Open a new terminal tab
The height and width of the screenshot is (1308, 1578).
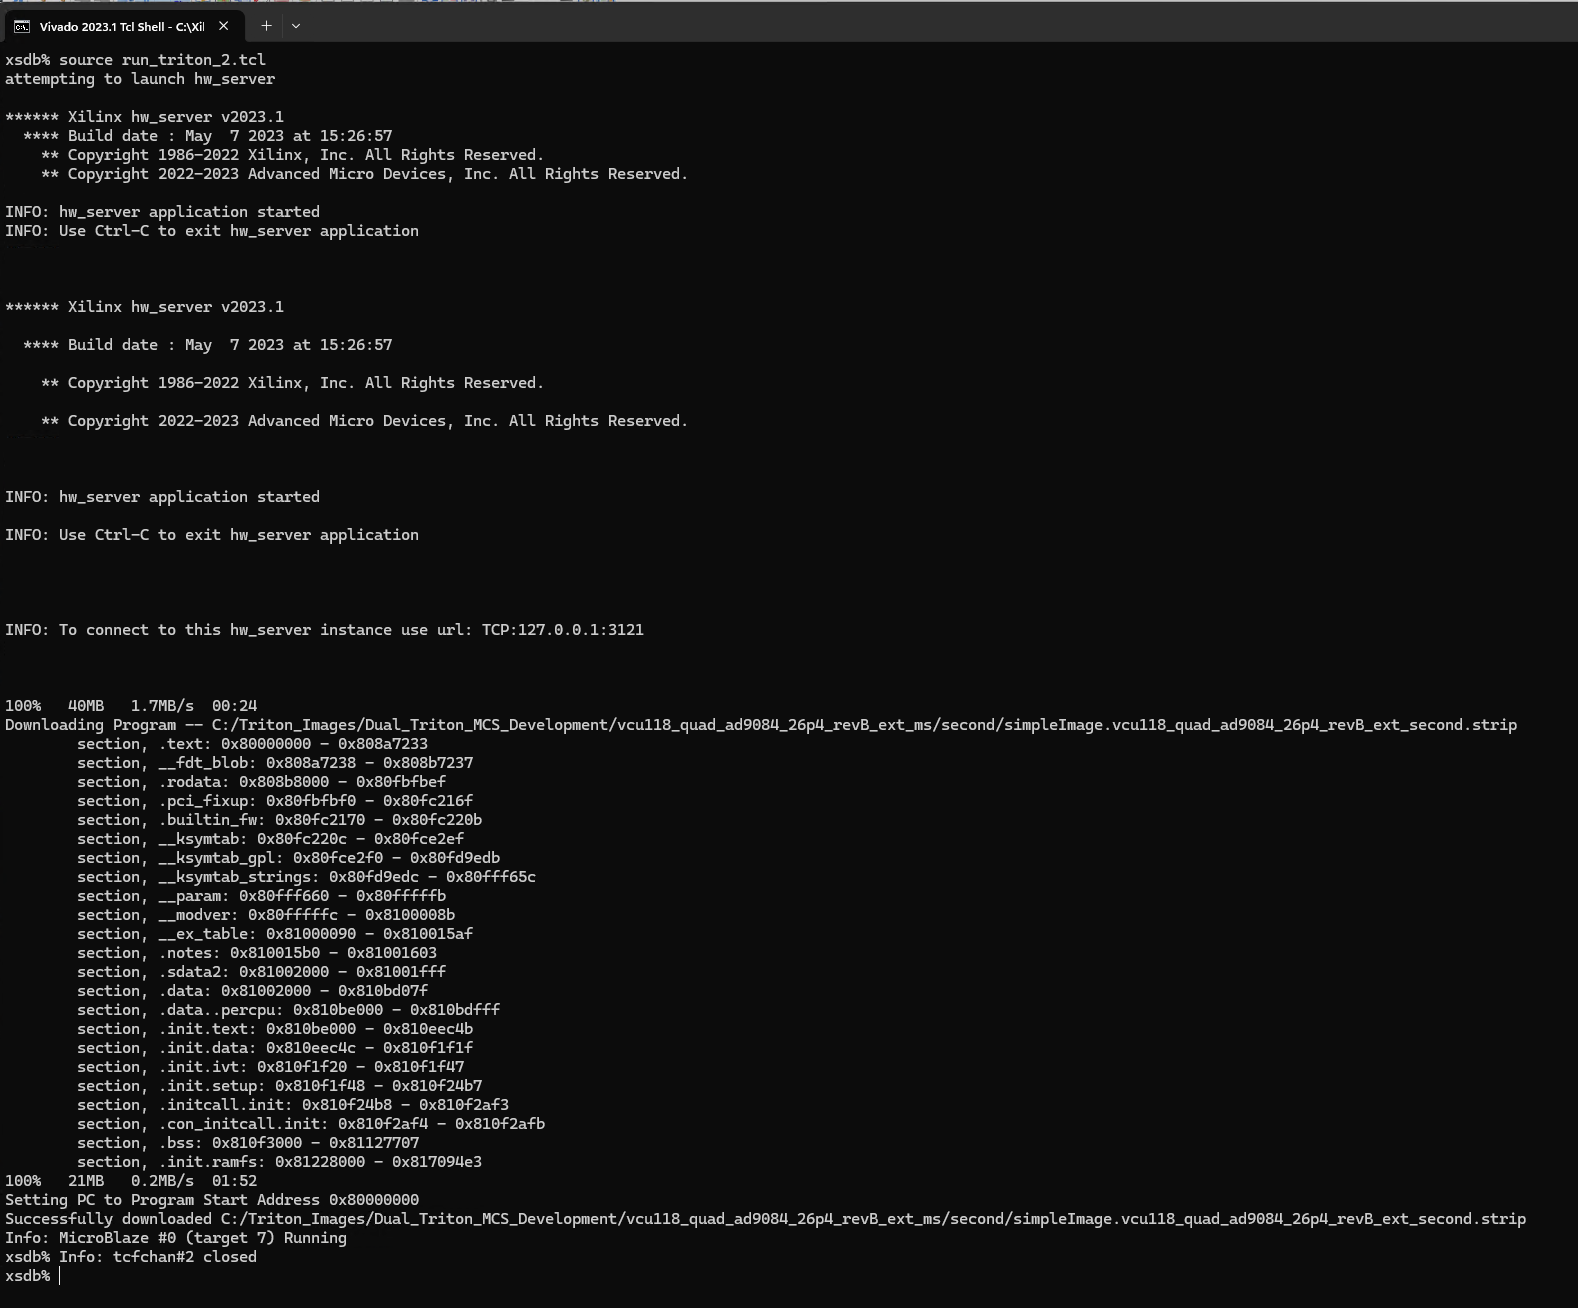click(x=266, y=26)
